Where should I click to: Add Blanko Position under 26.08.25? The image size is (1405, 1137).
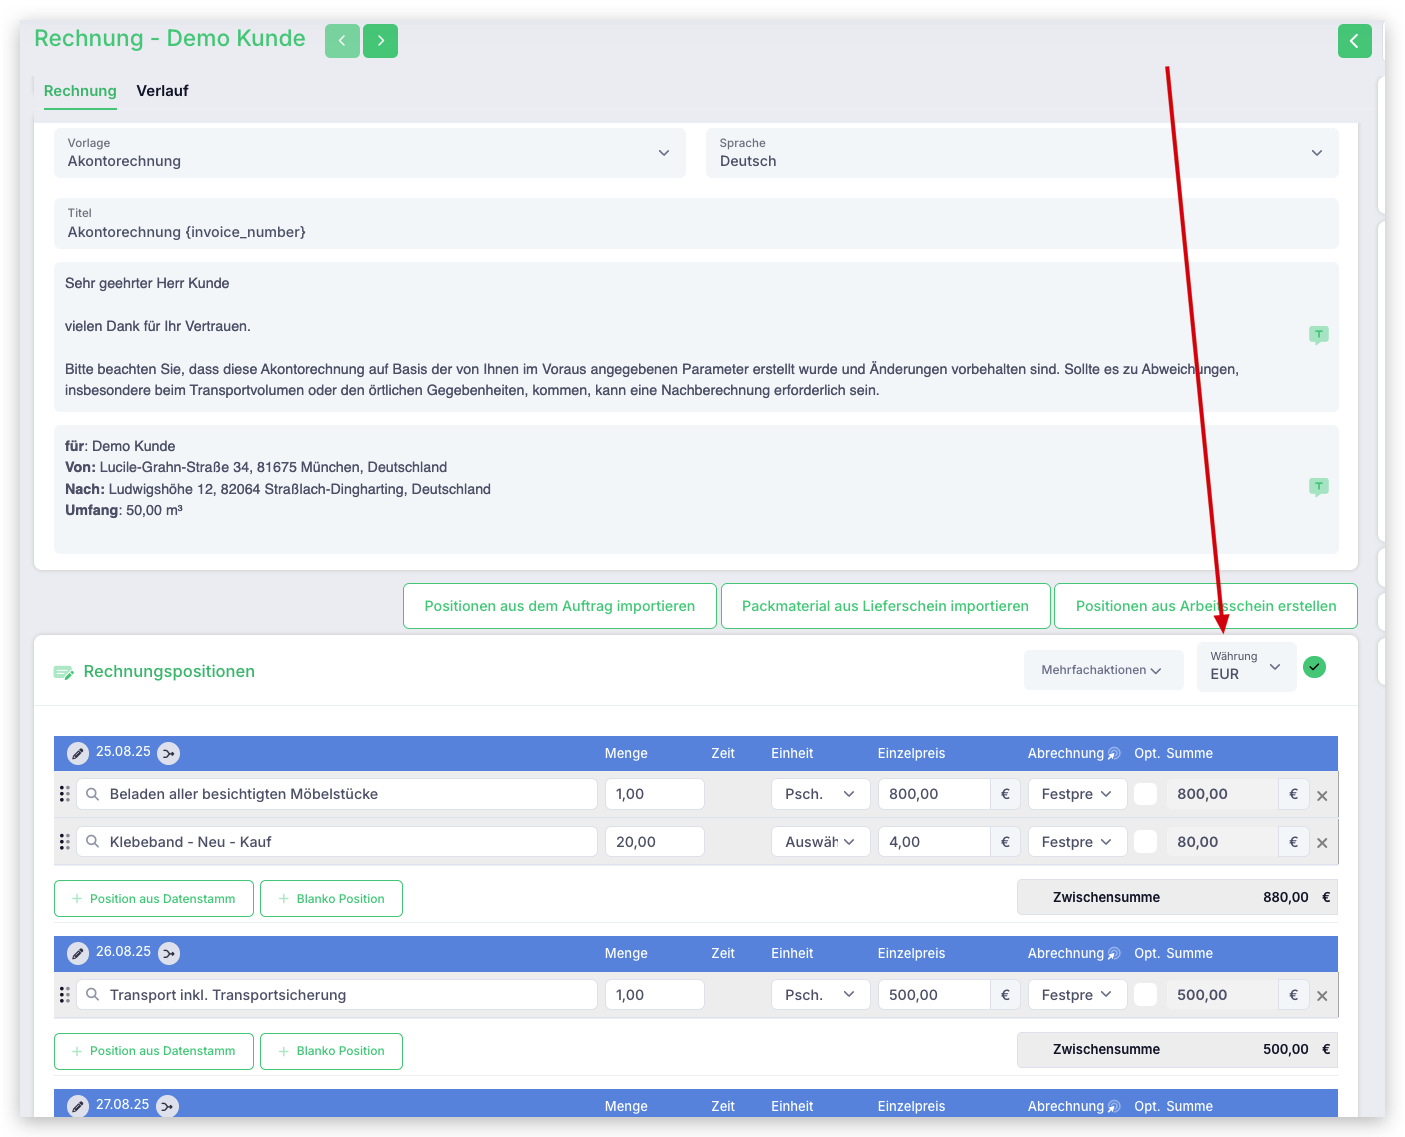(x=331, y=1051)
